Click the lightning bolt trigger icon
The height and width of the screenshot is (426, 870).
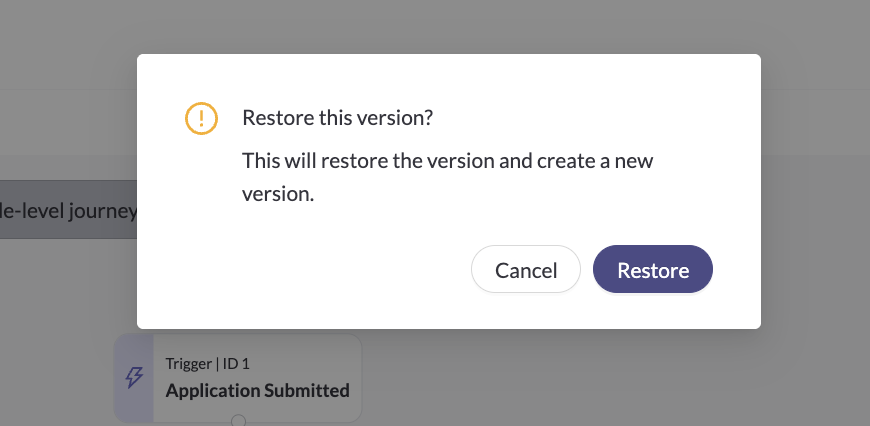coord(134,378)
